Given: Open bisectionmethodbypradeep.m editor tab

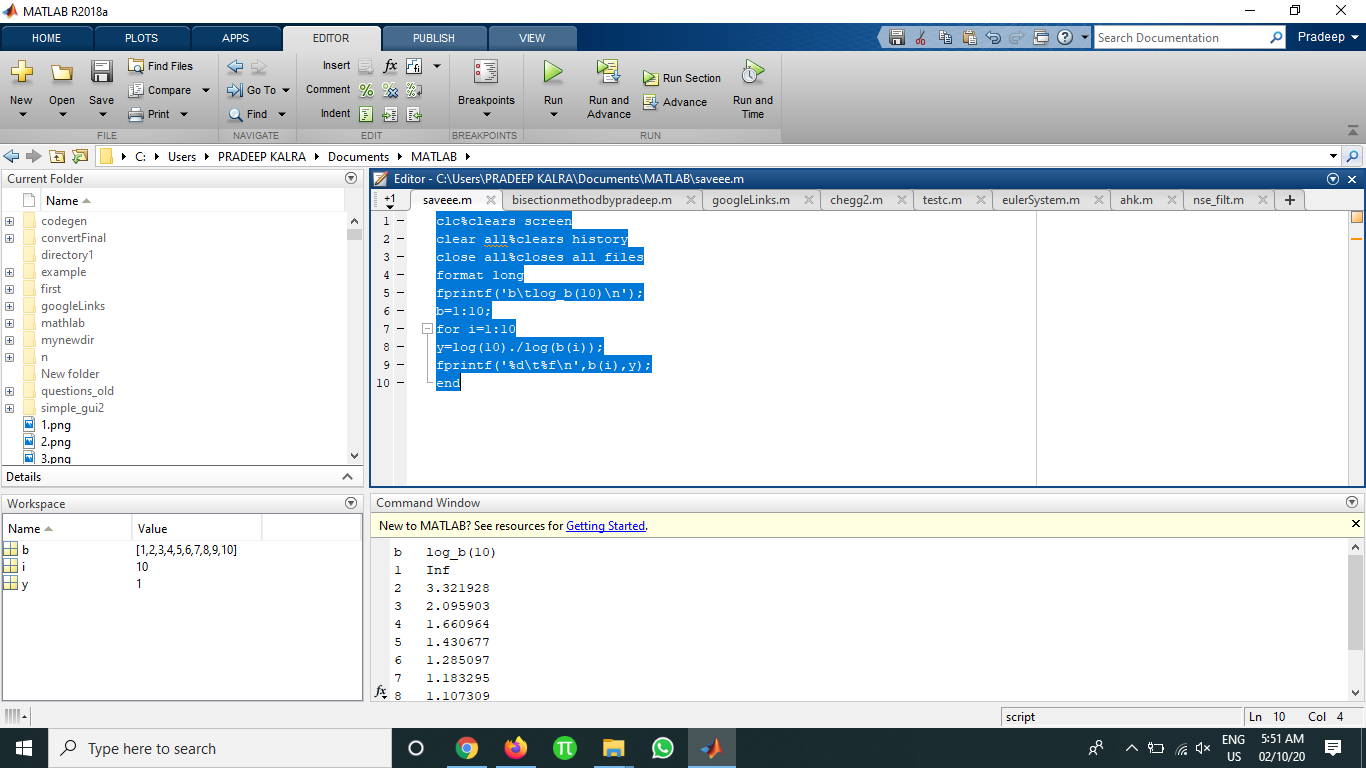Looking at the screenshot, I should click(591, 200).
